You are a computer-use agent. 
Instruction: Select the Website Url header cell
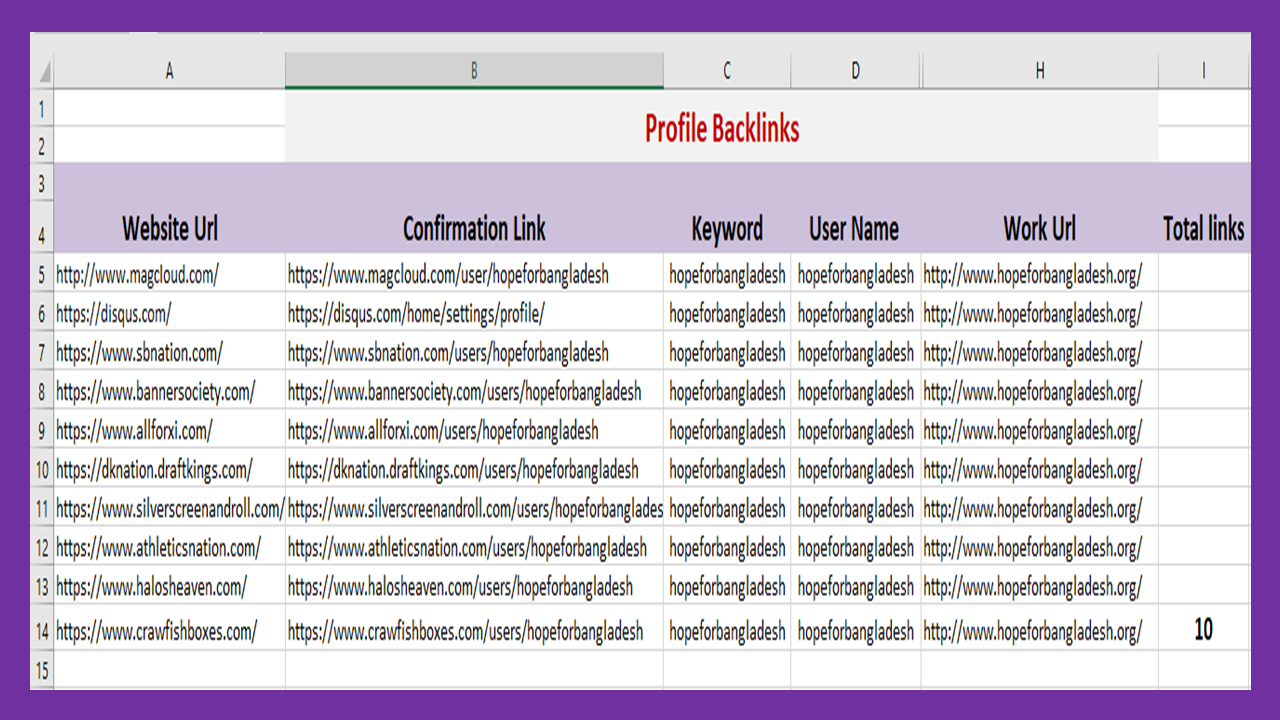point(168,228)
